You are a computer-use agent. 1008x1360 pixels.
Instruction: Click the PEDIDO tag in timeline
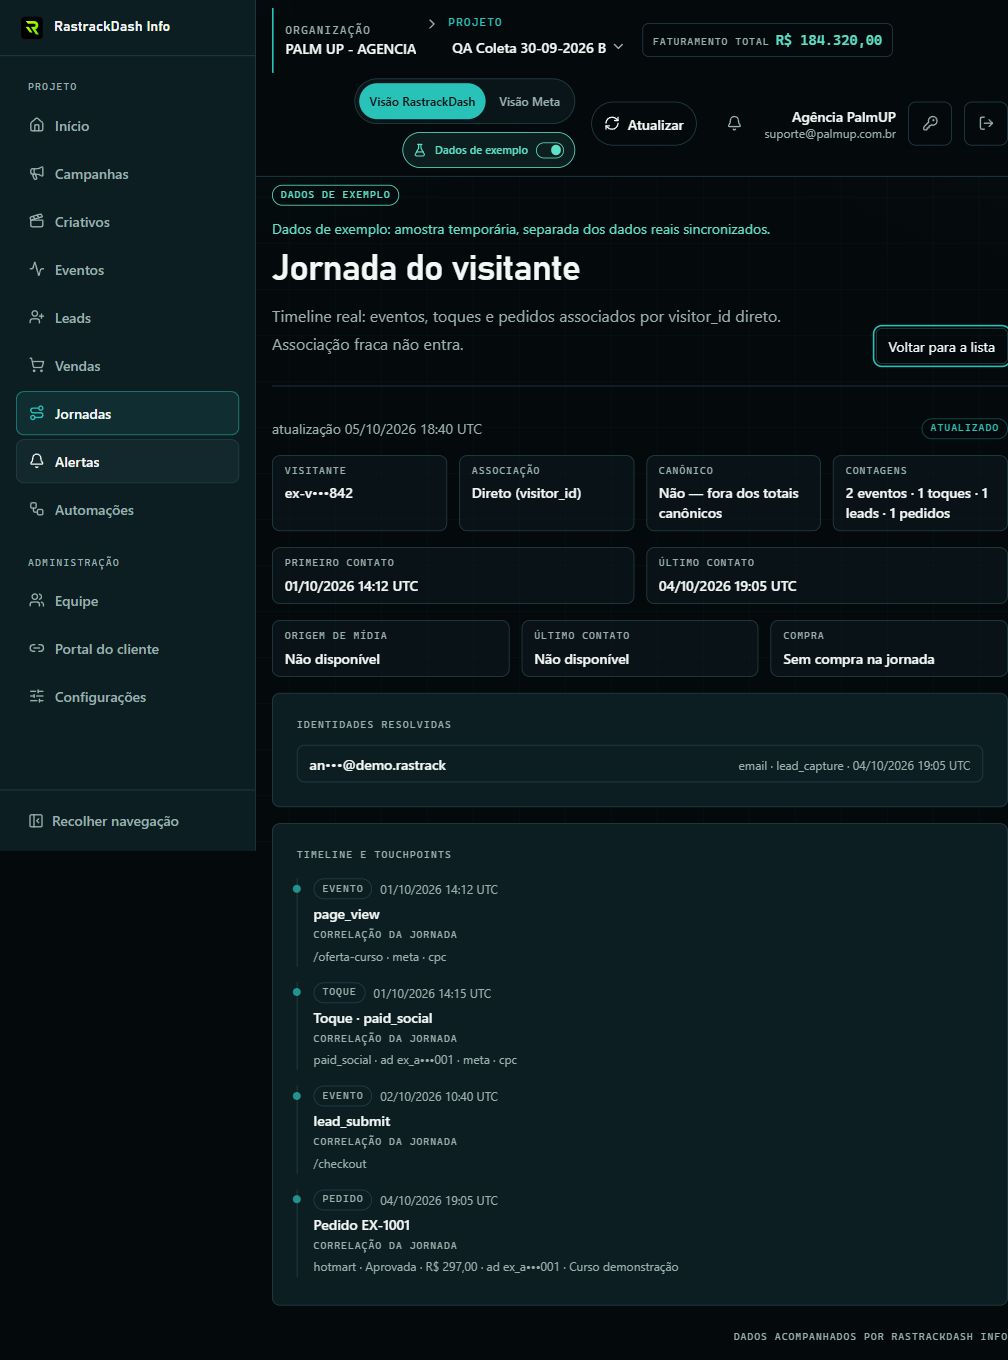tap(342, 1199)
